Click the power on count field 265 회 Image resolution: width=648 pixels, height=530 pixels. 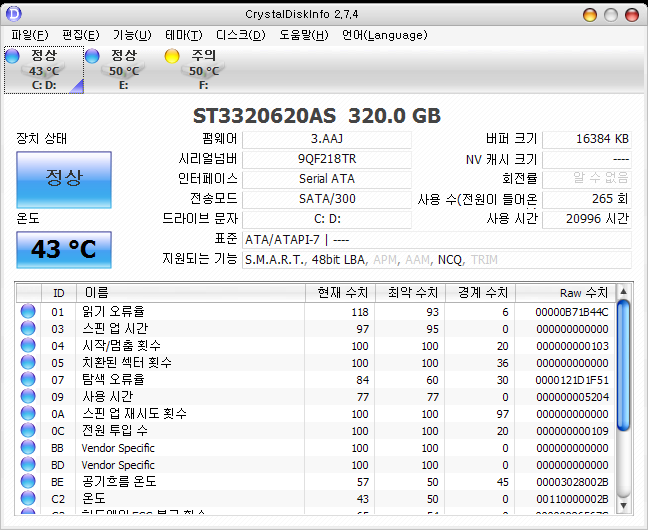(587, 199)
